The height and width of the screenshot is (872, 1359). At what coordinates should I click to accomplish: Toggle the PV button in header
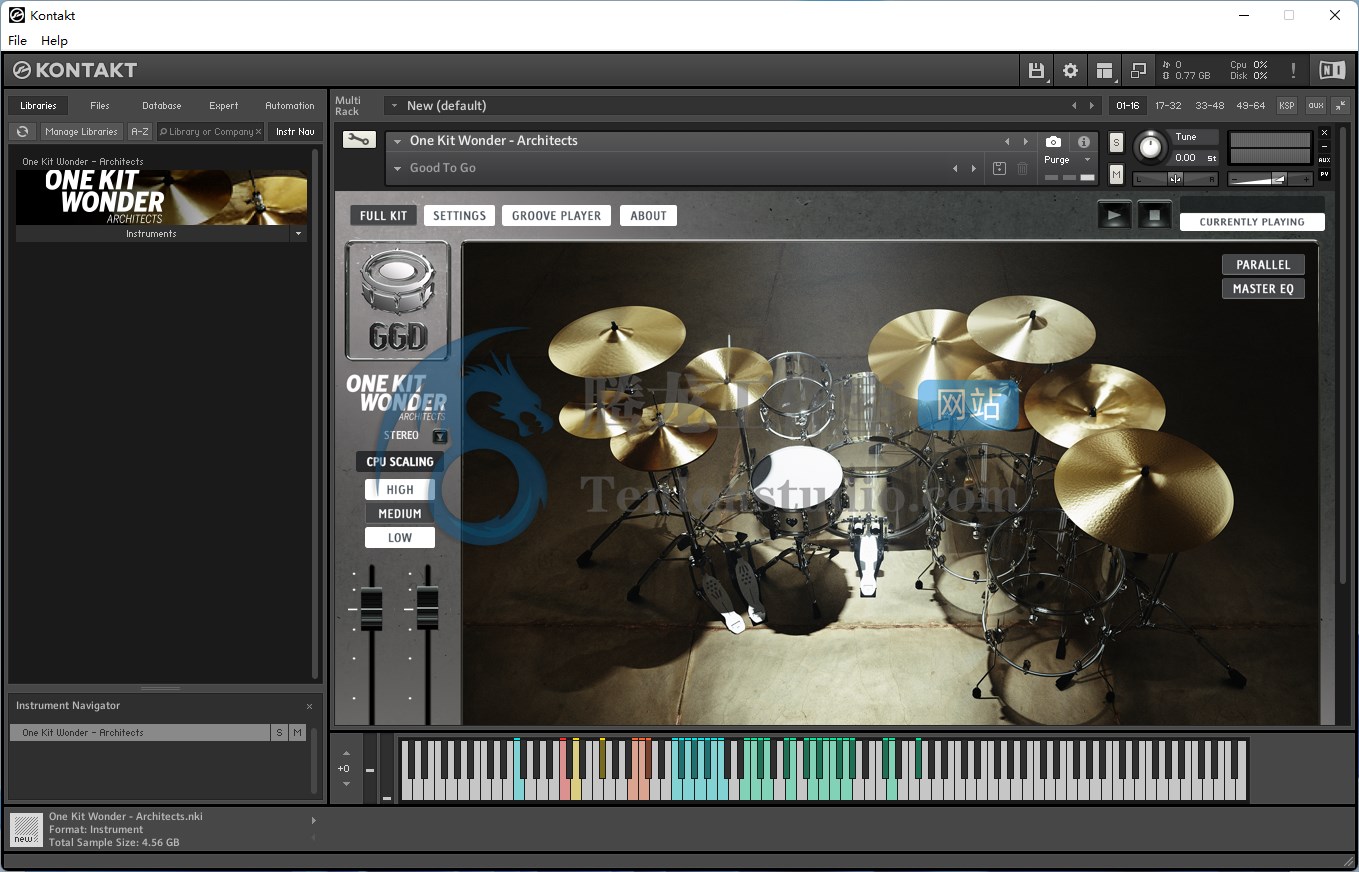pyautogui.click(x=1324, y=174)
